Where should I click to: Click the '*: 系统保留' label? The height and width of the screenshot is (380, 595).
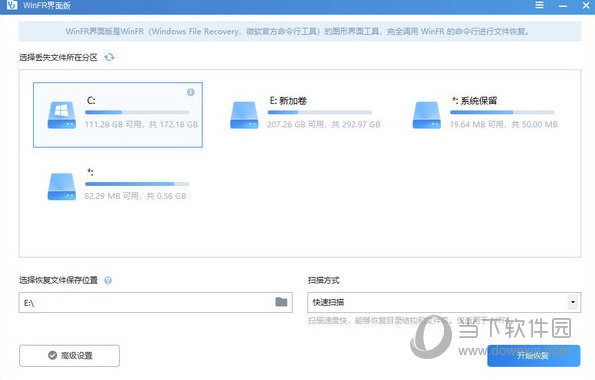(x=474, y=101)
